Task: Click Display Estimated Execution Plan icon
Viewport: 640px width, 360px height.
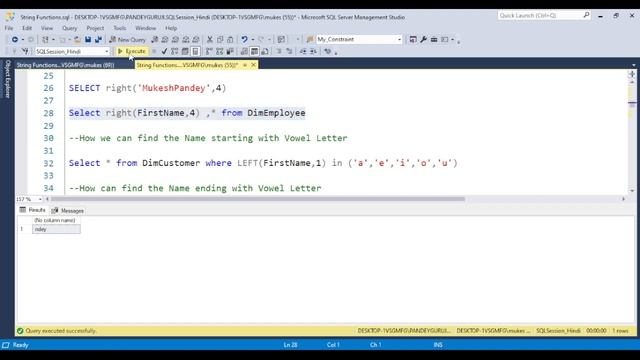Action: [174, 51]
